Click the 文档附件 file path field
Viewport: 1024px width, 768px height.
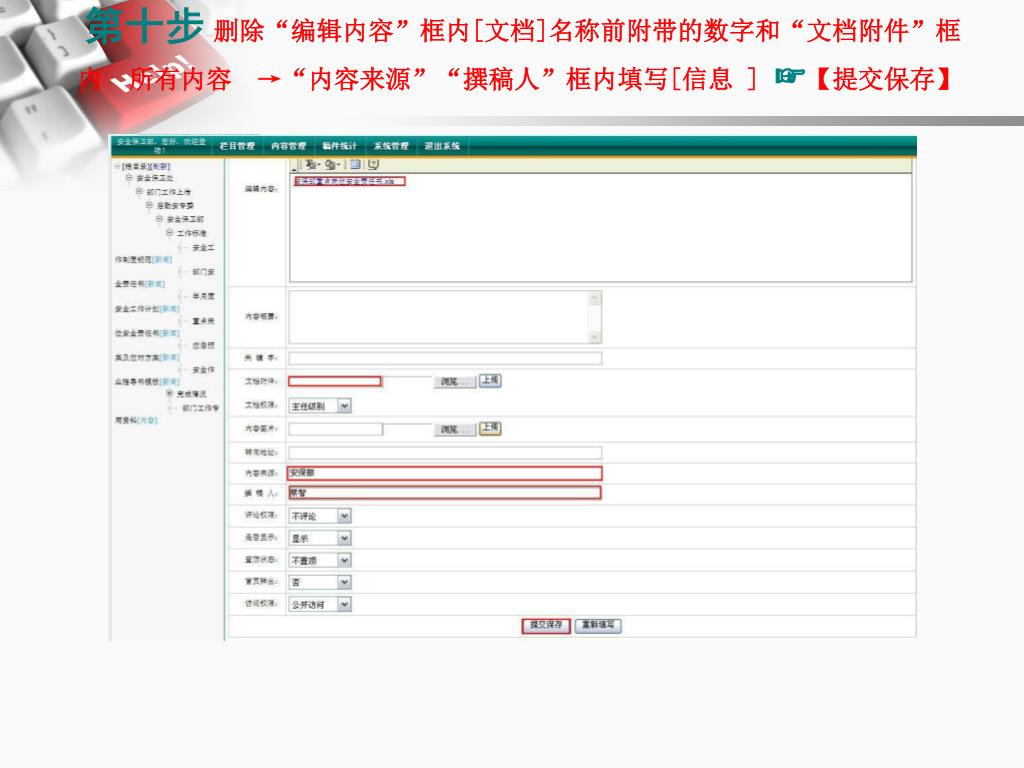click(x=335, y=381)
